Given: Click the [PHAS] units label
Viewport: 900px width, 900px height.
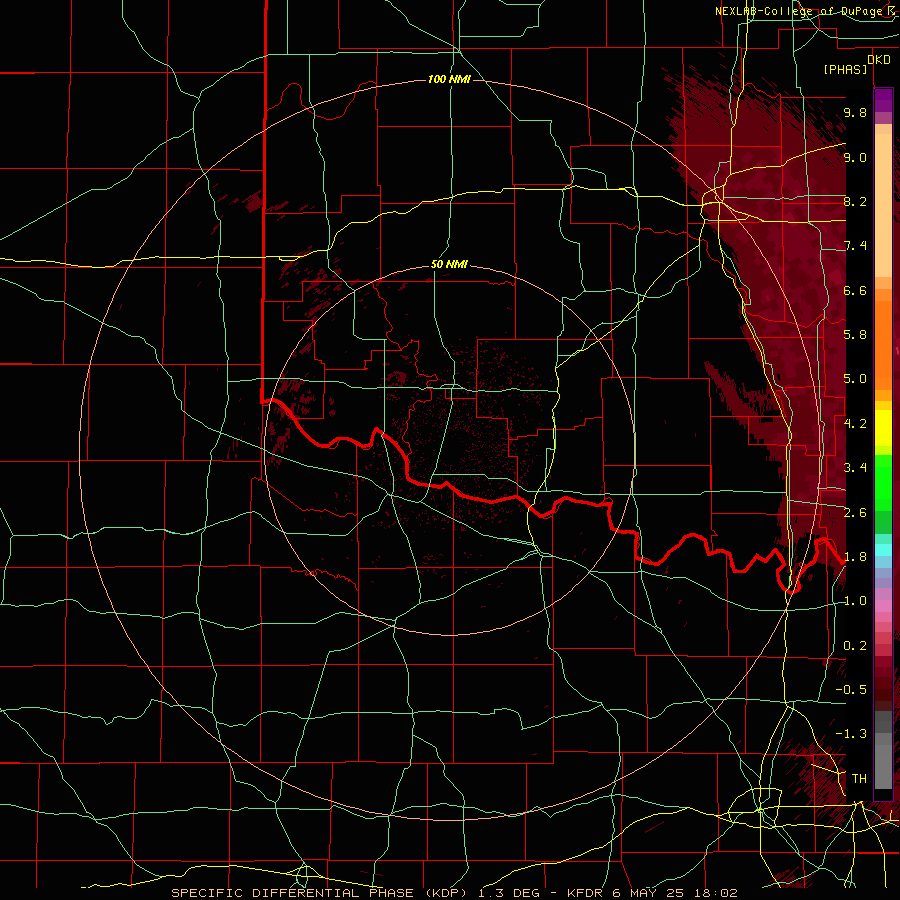Looking at the screenshot, I should pyautogui.click(x=845, y=70).
